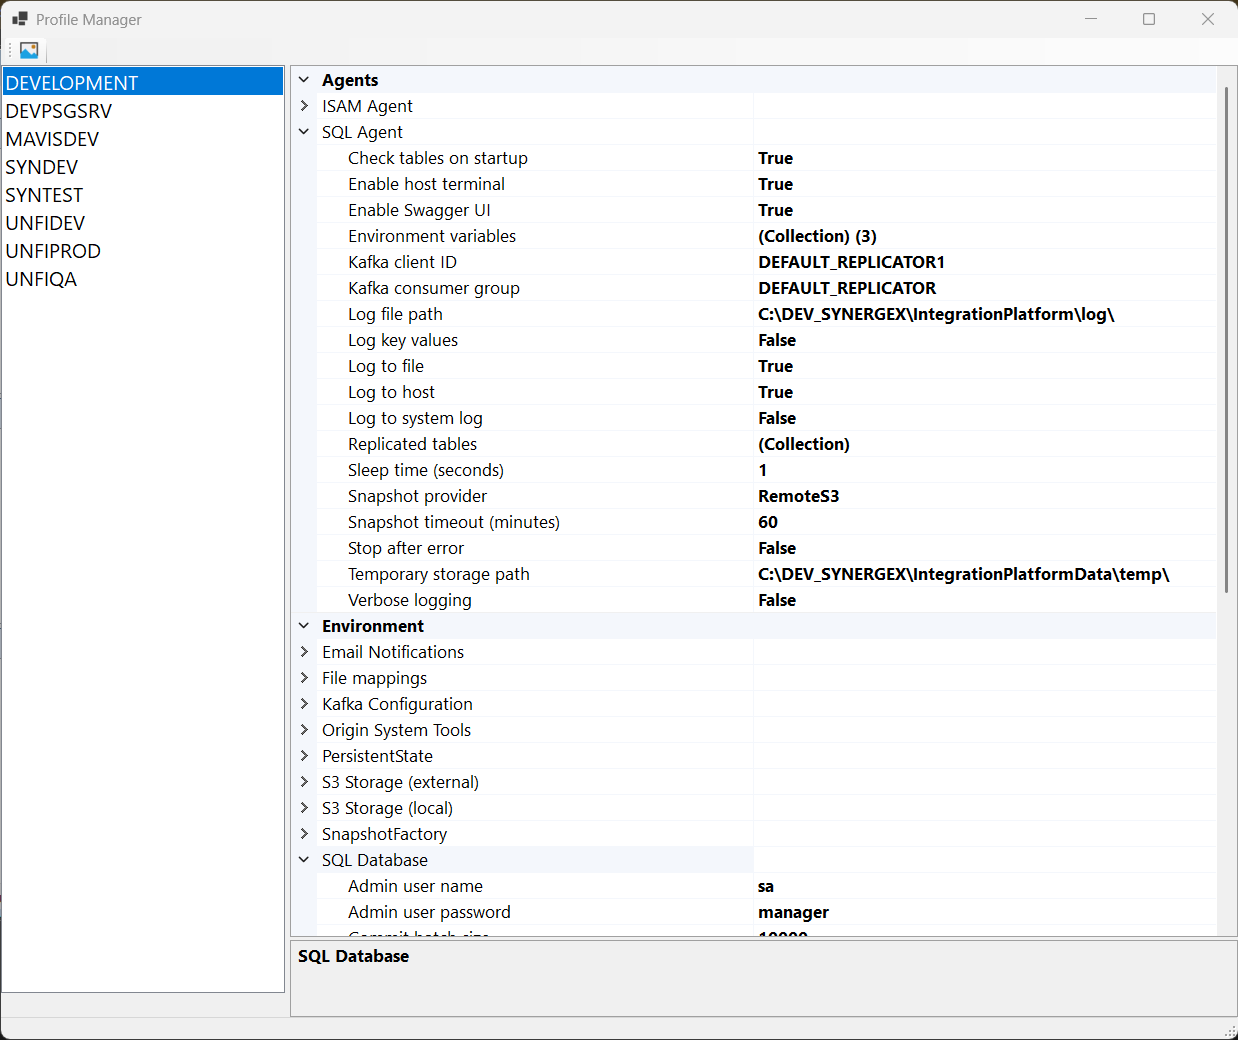Click the image icon in the toolbar
Viewport: 1238px width, 1040px height.
[x=29, y=50]
